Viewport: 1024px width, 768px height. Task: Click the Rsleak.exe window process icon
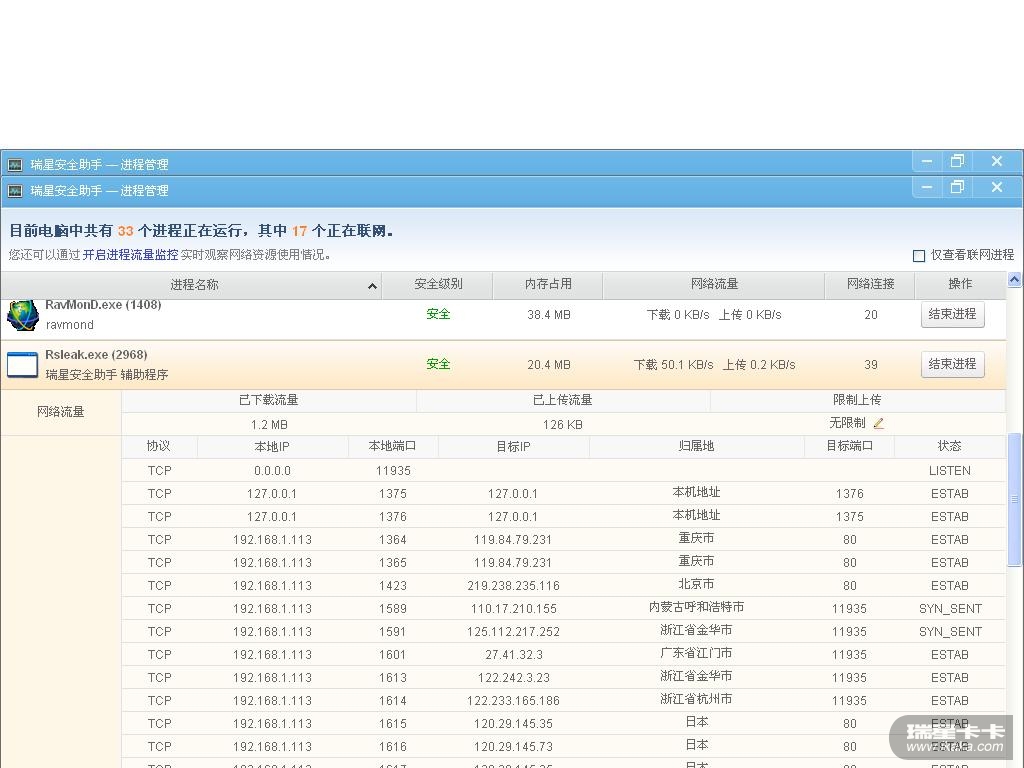pos(23,364)
